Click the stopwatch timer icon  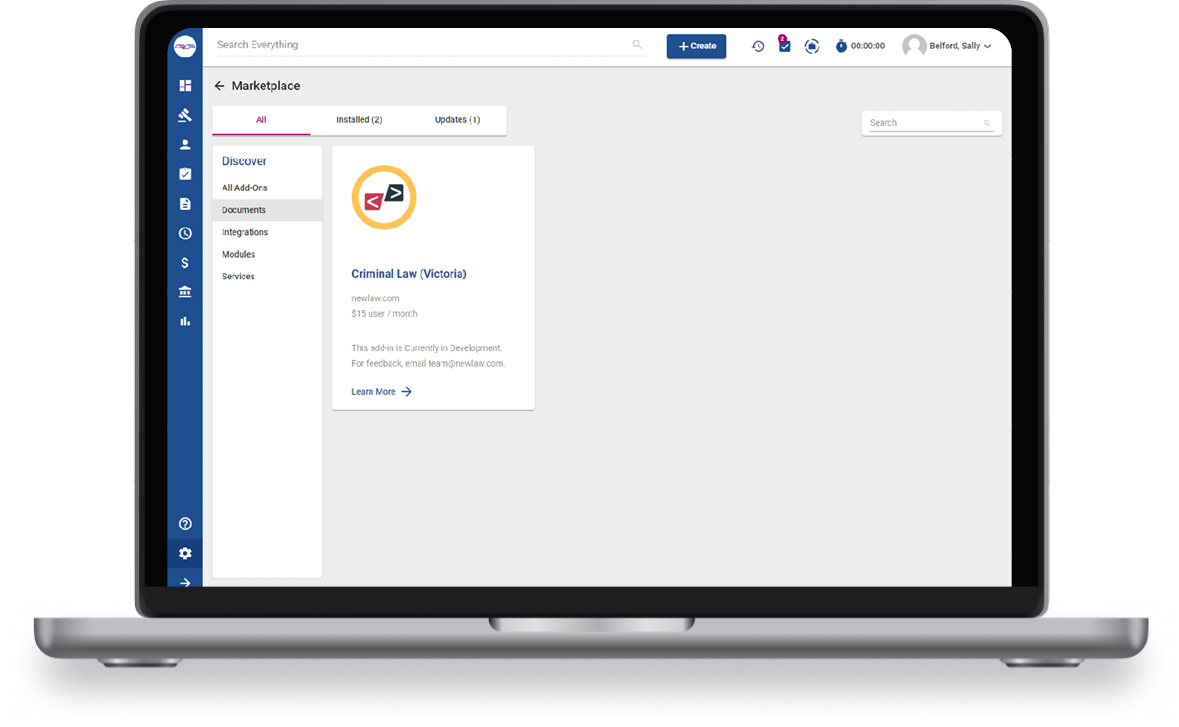click(x=841, y=46)
